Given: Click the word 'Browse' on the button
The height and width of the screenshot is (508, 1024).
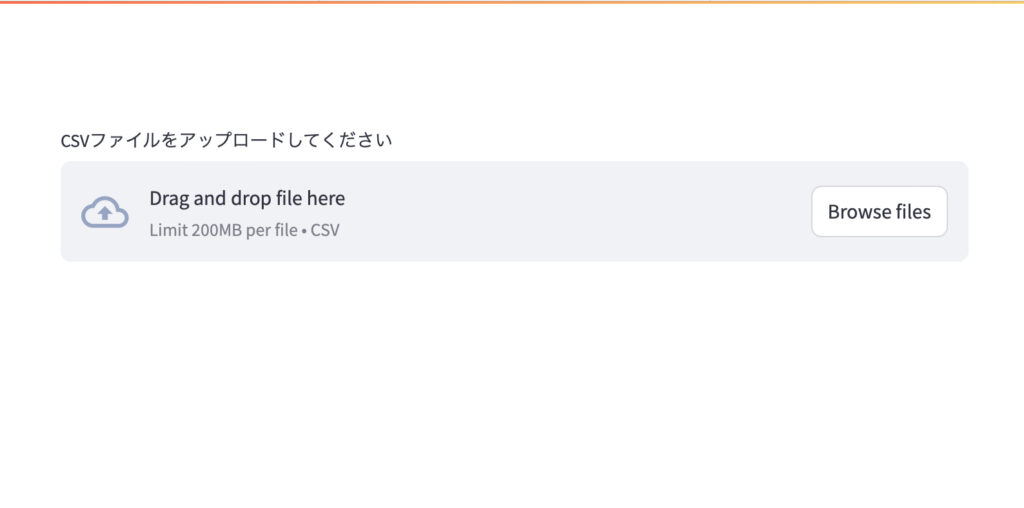Looking at the screenshot, I should [x=858, y=212].
